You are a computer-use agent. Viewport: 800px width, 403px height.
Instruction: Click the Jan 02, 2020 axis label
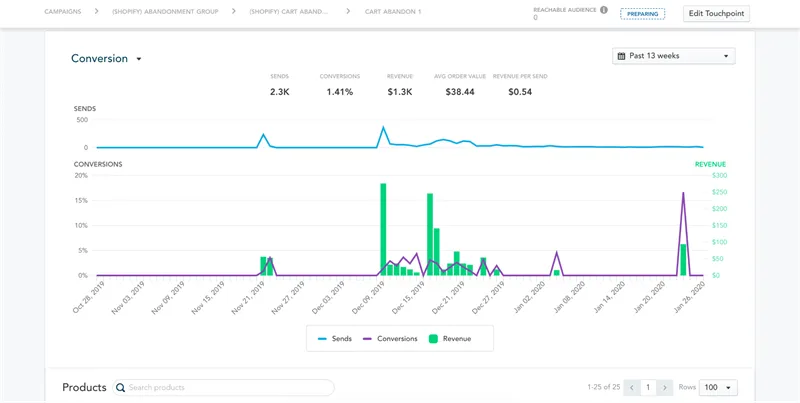(x=528, y=299)
